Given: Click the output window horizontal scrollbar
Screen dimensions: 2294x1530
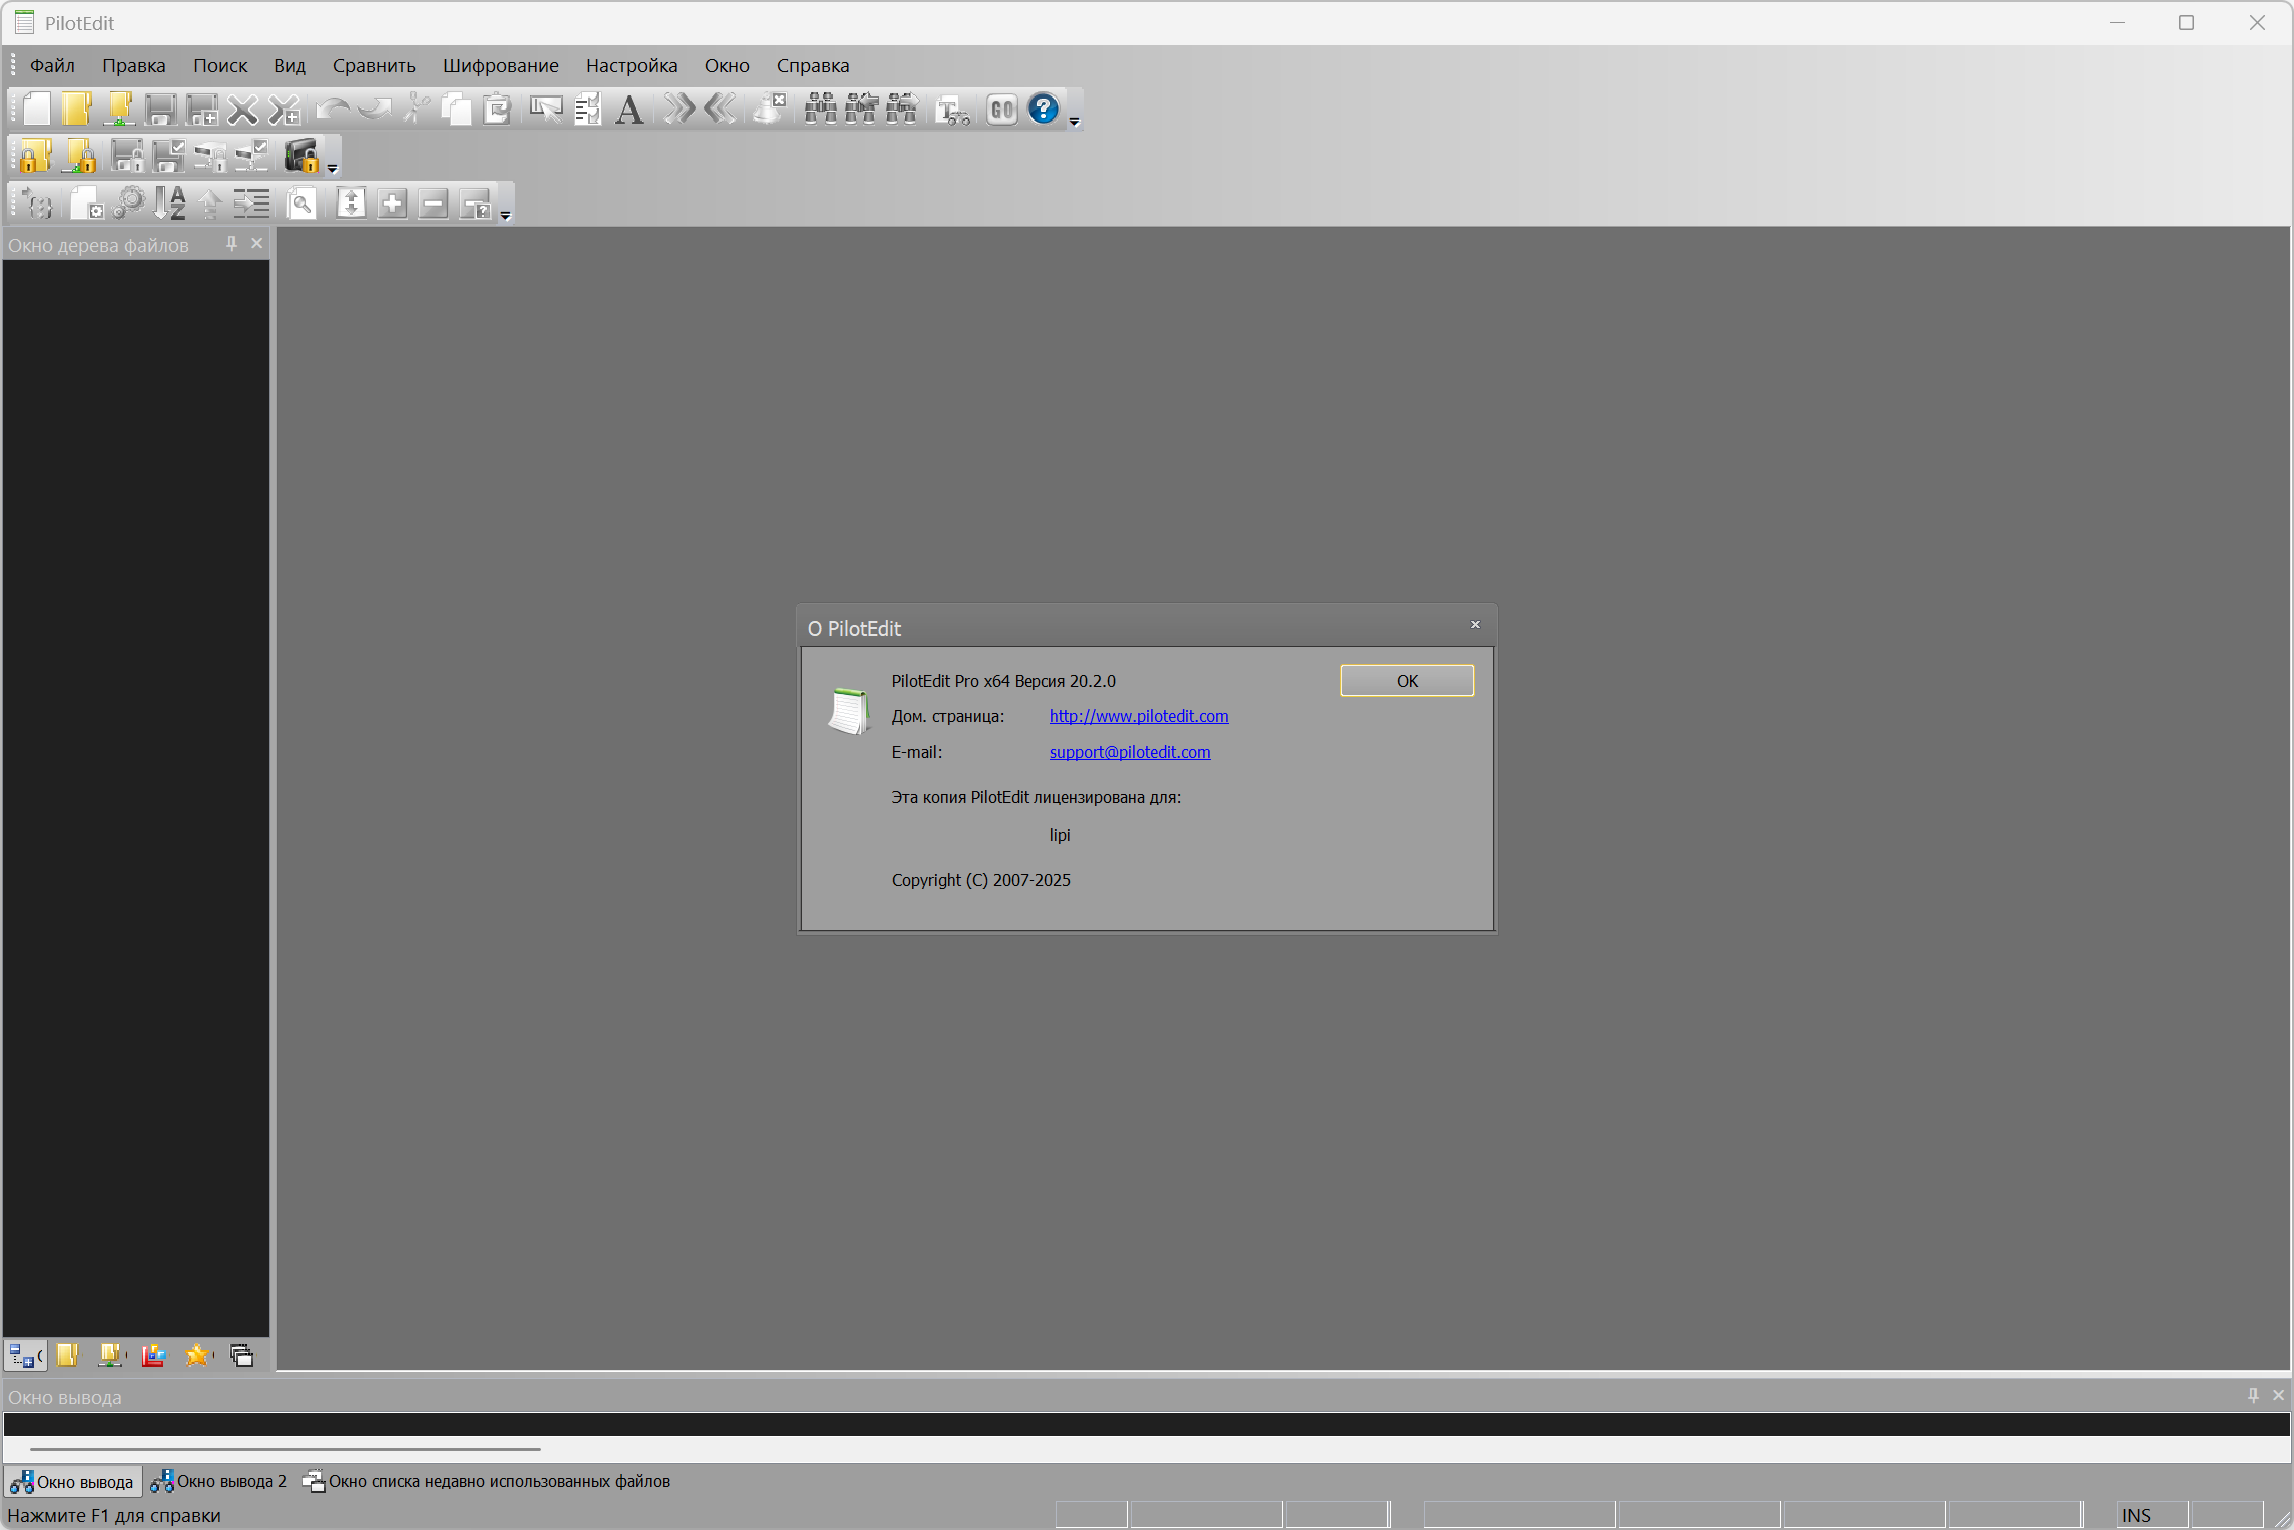Looking at the screenshot, I should click(x=285, y=1448).
